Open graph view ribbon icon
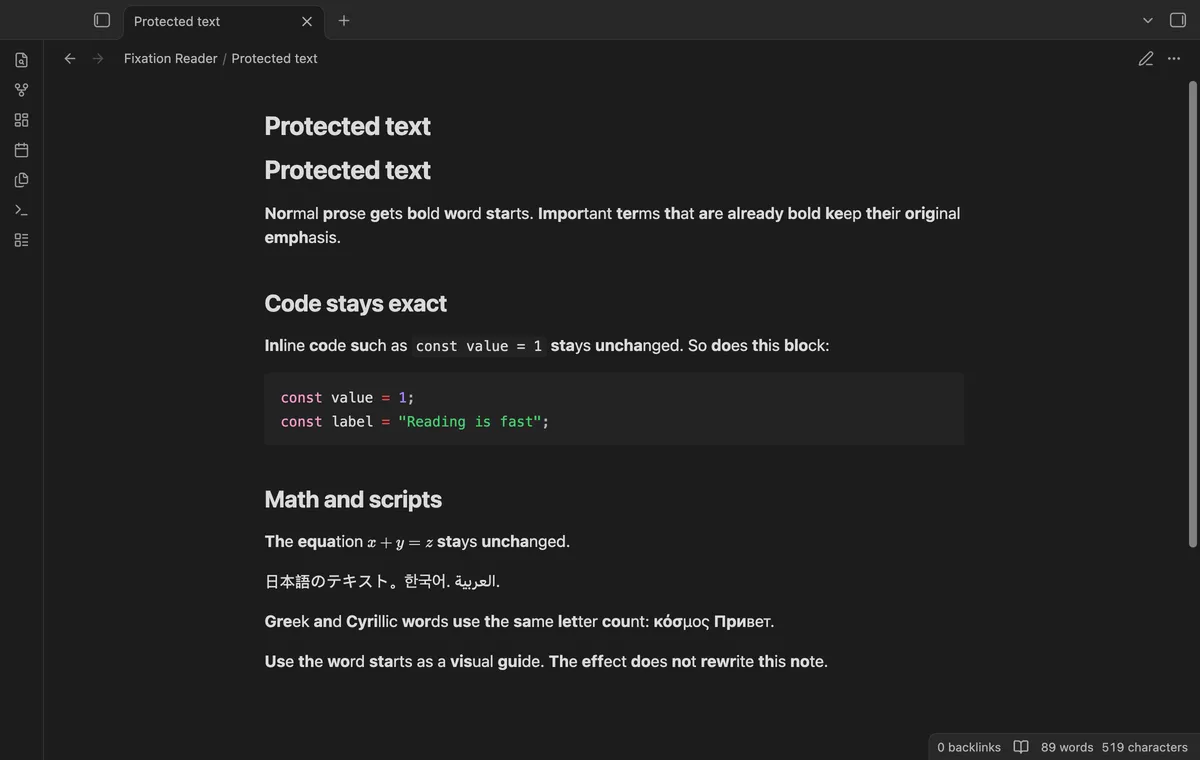 tap(21, 90)
